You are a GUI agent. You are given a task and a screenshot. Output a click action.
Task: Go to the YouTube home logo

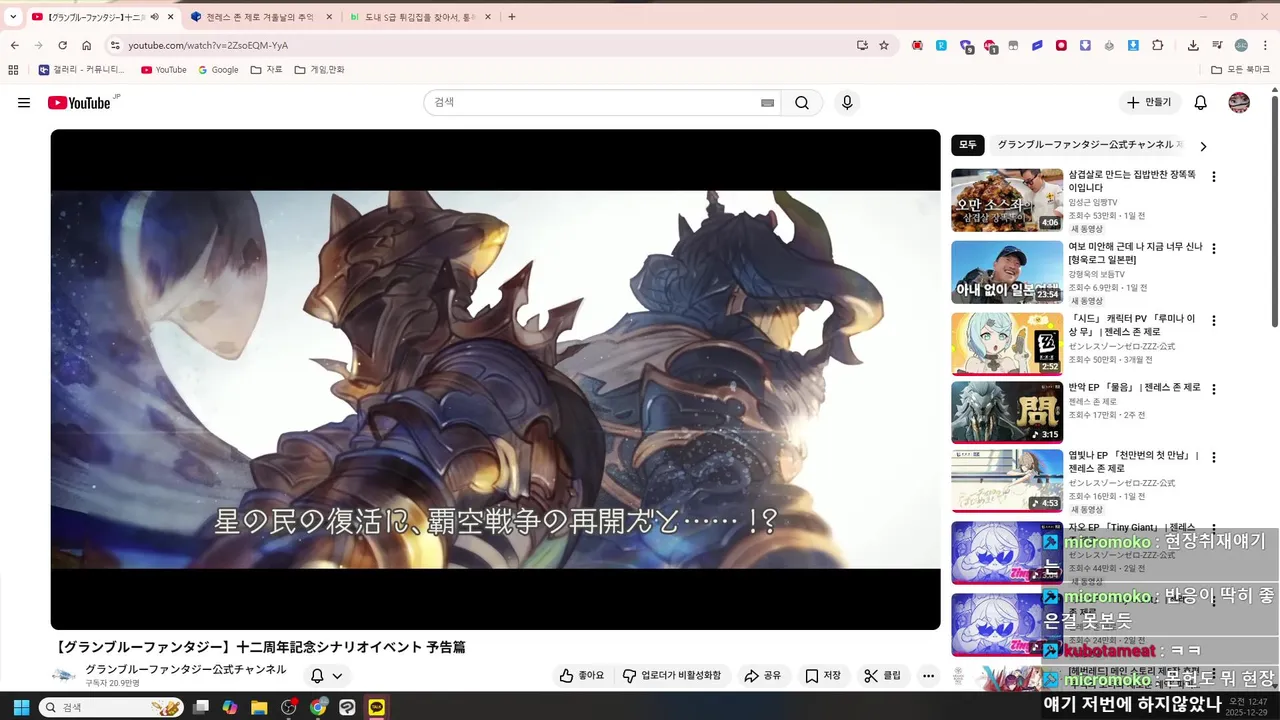(79, 103)
